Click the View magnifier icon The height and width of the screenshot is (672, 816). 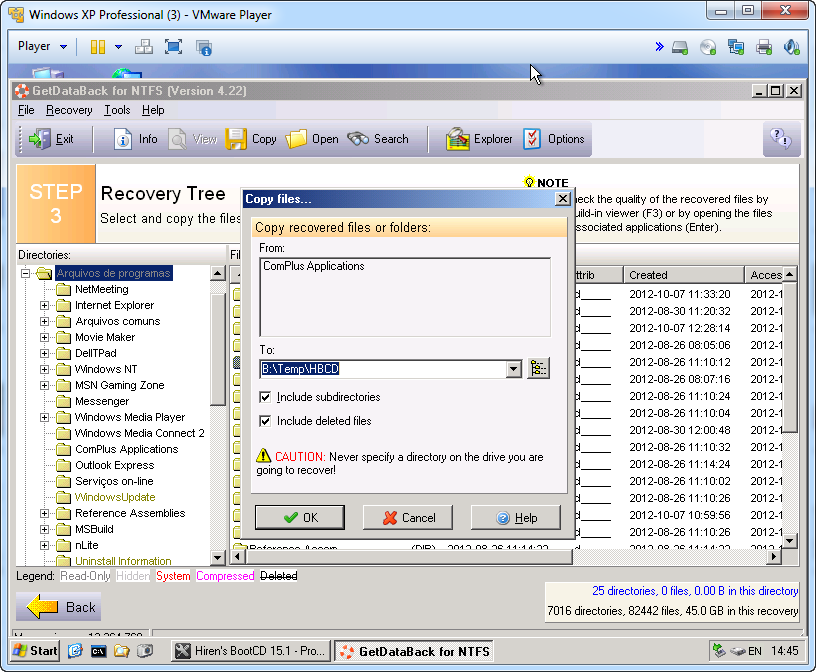(177, 140)
